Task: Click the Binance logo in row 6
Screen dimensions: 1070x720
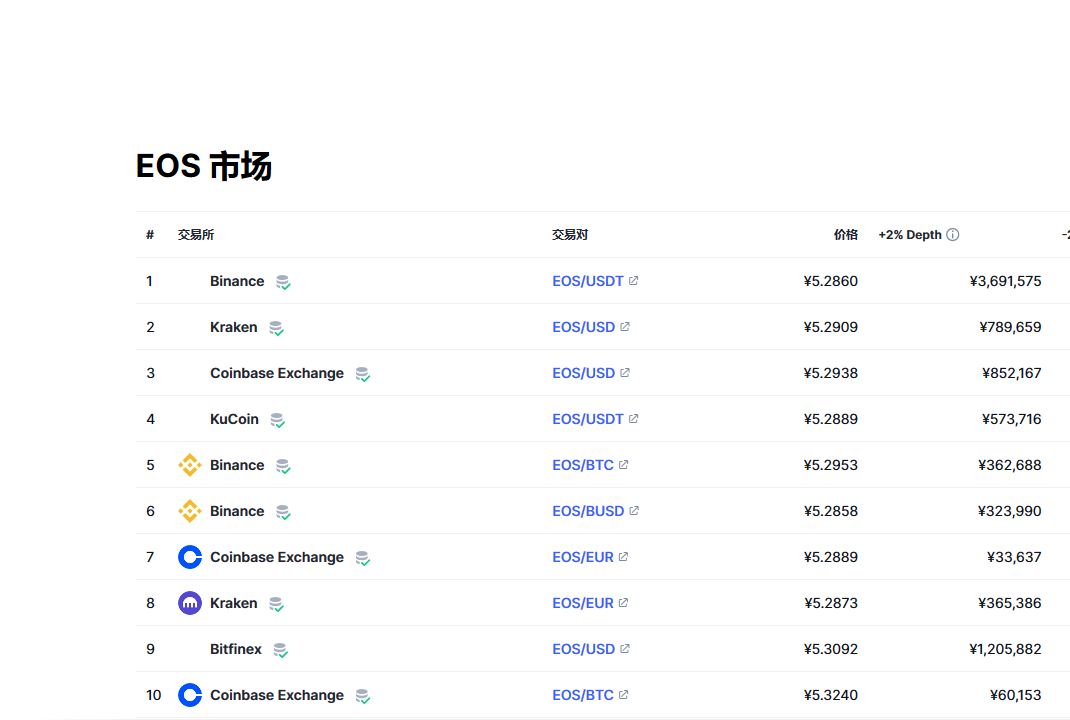Action: click(x=190, y=511)
